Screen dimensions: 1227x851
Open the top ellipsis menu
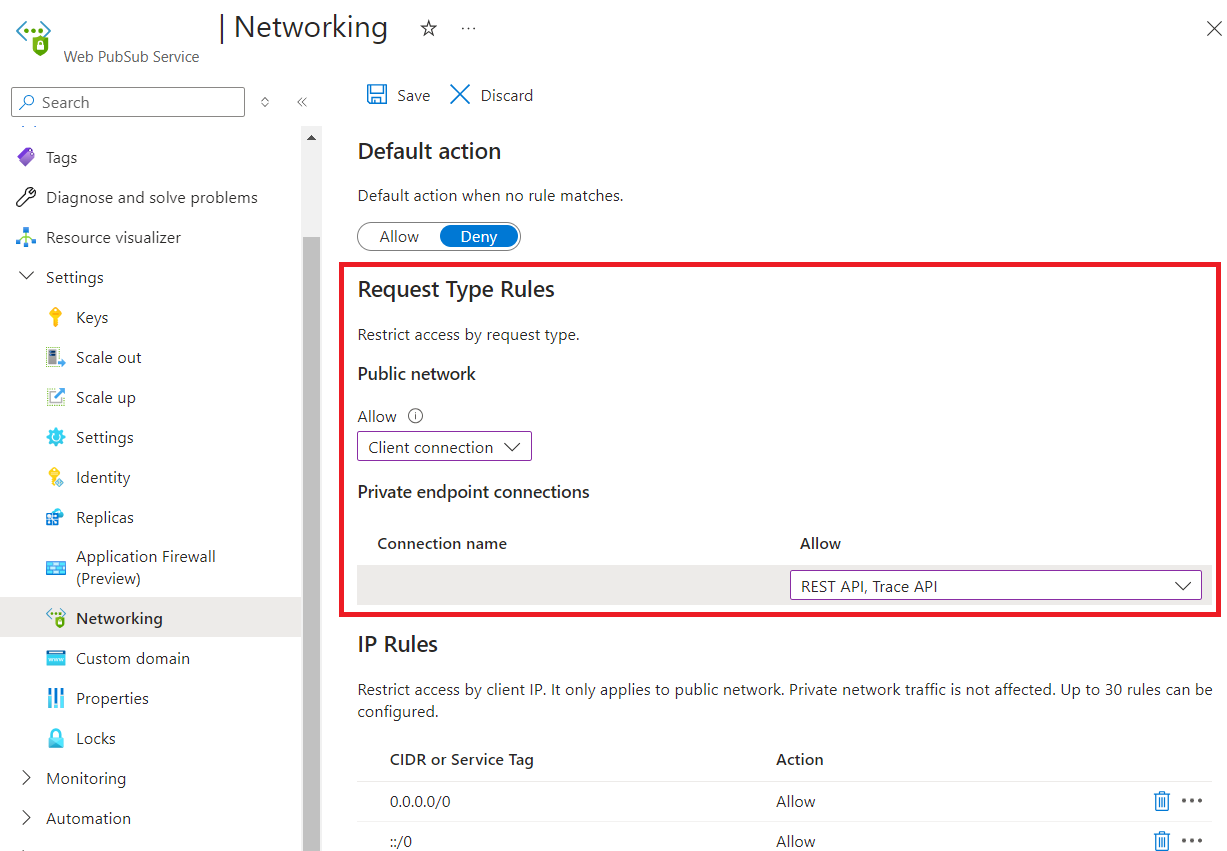[468, 28]
